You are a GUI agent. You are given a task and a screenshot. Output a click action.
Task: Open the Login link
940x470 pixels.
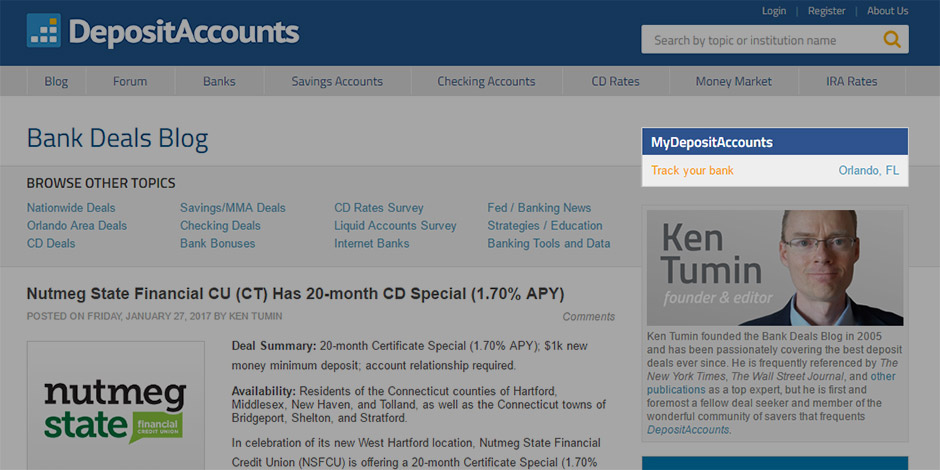point(774,11)
